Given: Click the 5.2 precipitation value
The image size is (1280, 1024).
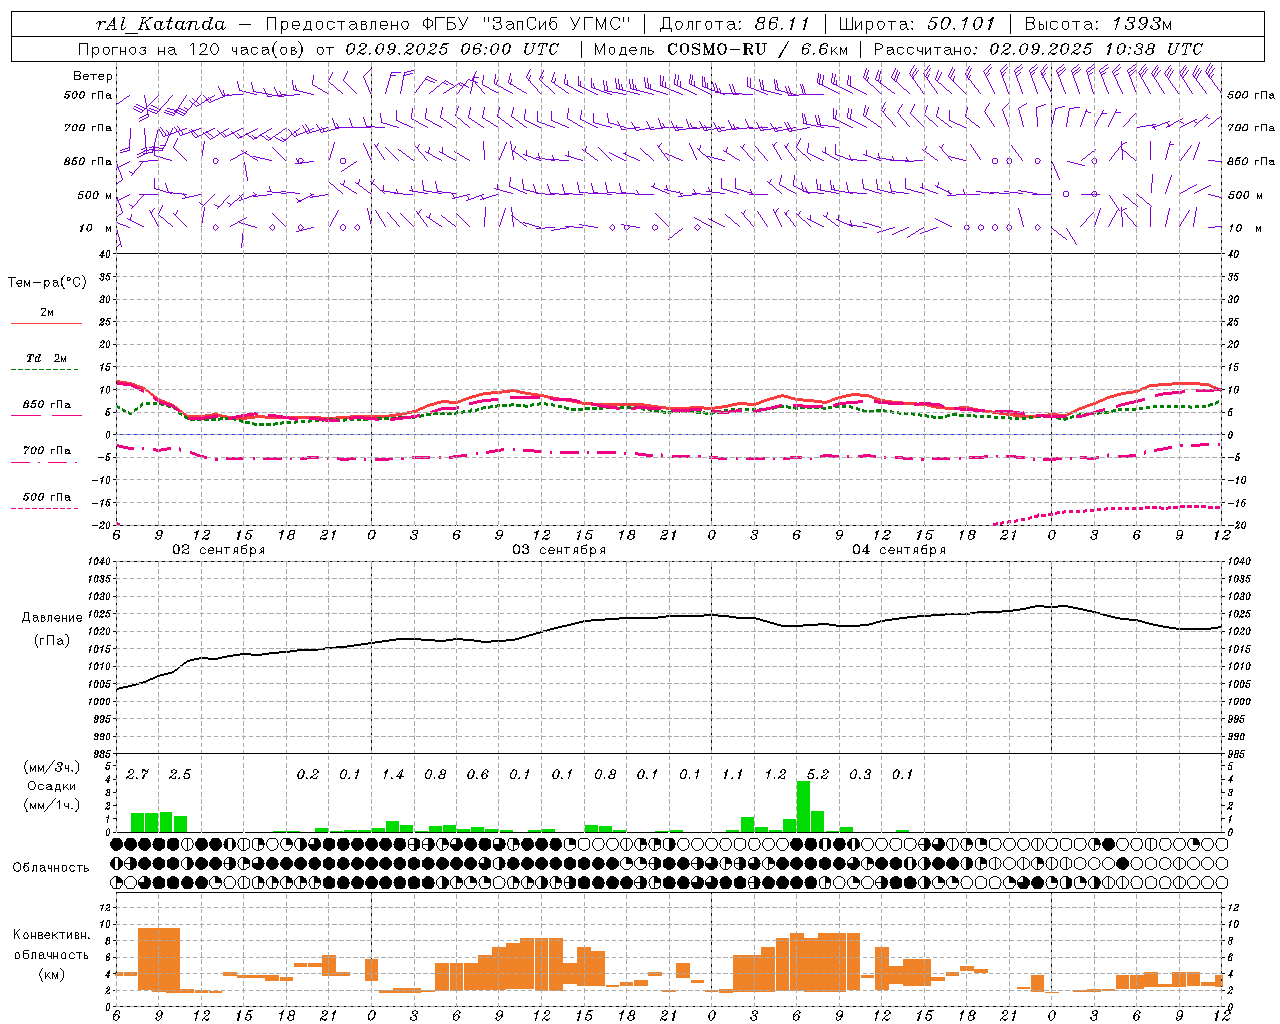Looking at the screenshot, I should click(818, 774).
